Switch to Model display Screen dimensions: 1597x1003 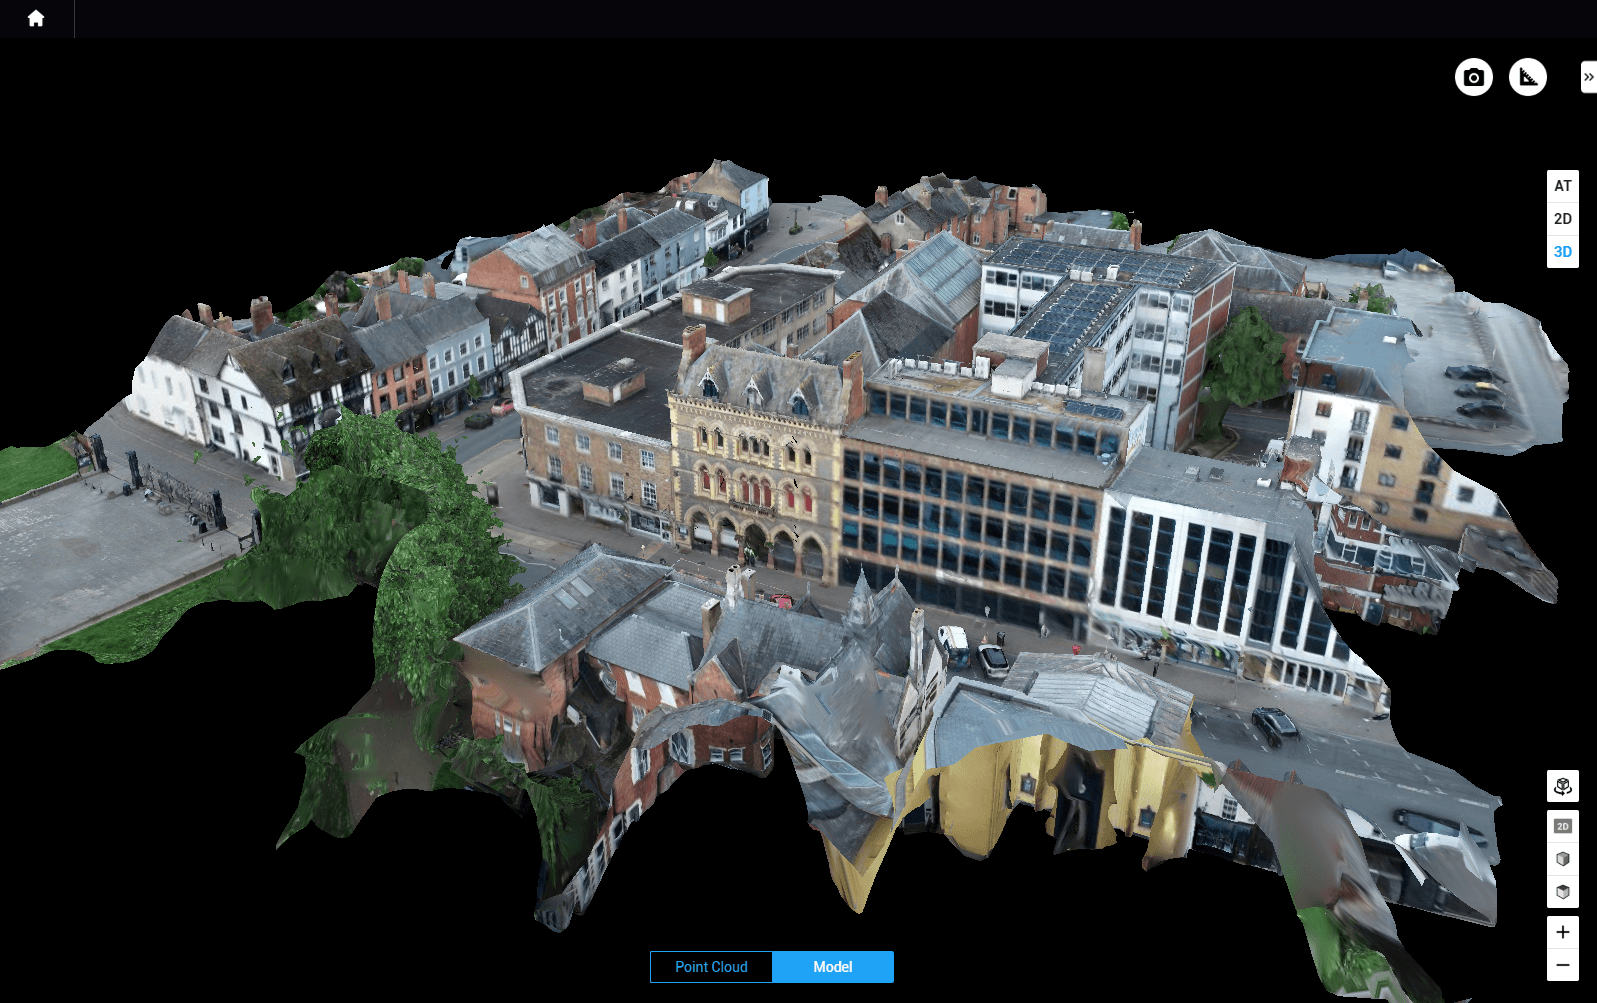(x=833, y=967)
